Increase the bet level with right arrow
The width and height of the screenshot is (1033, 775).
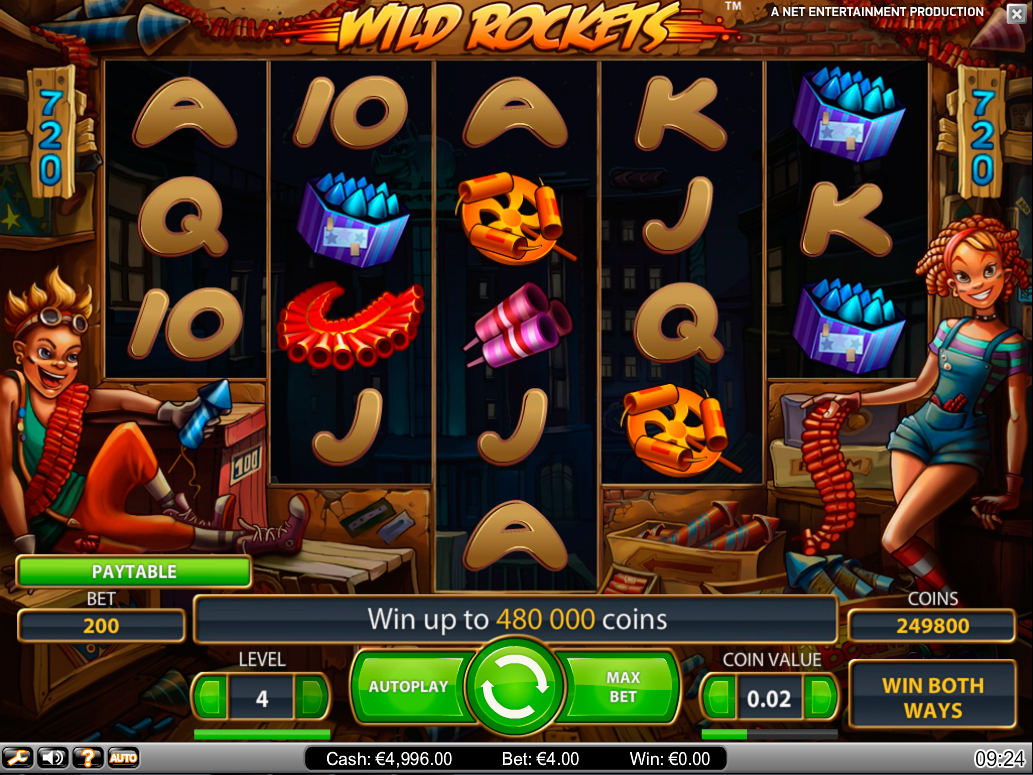(312, 697)
